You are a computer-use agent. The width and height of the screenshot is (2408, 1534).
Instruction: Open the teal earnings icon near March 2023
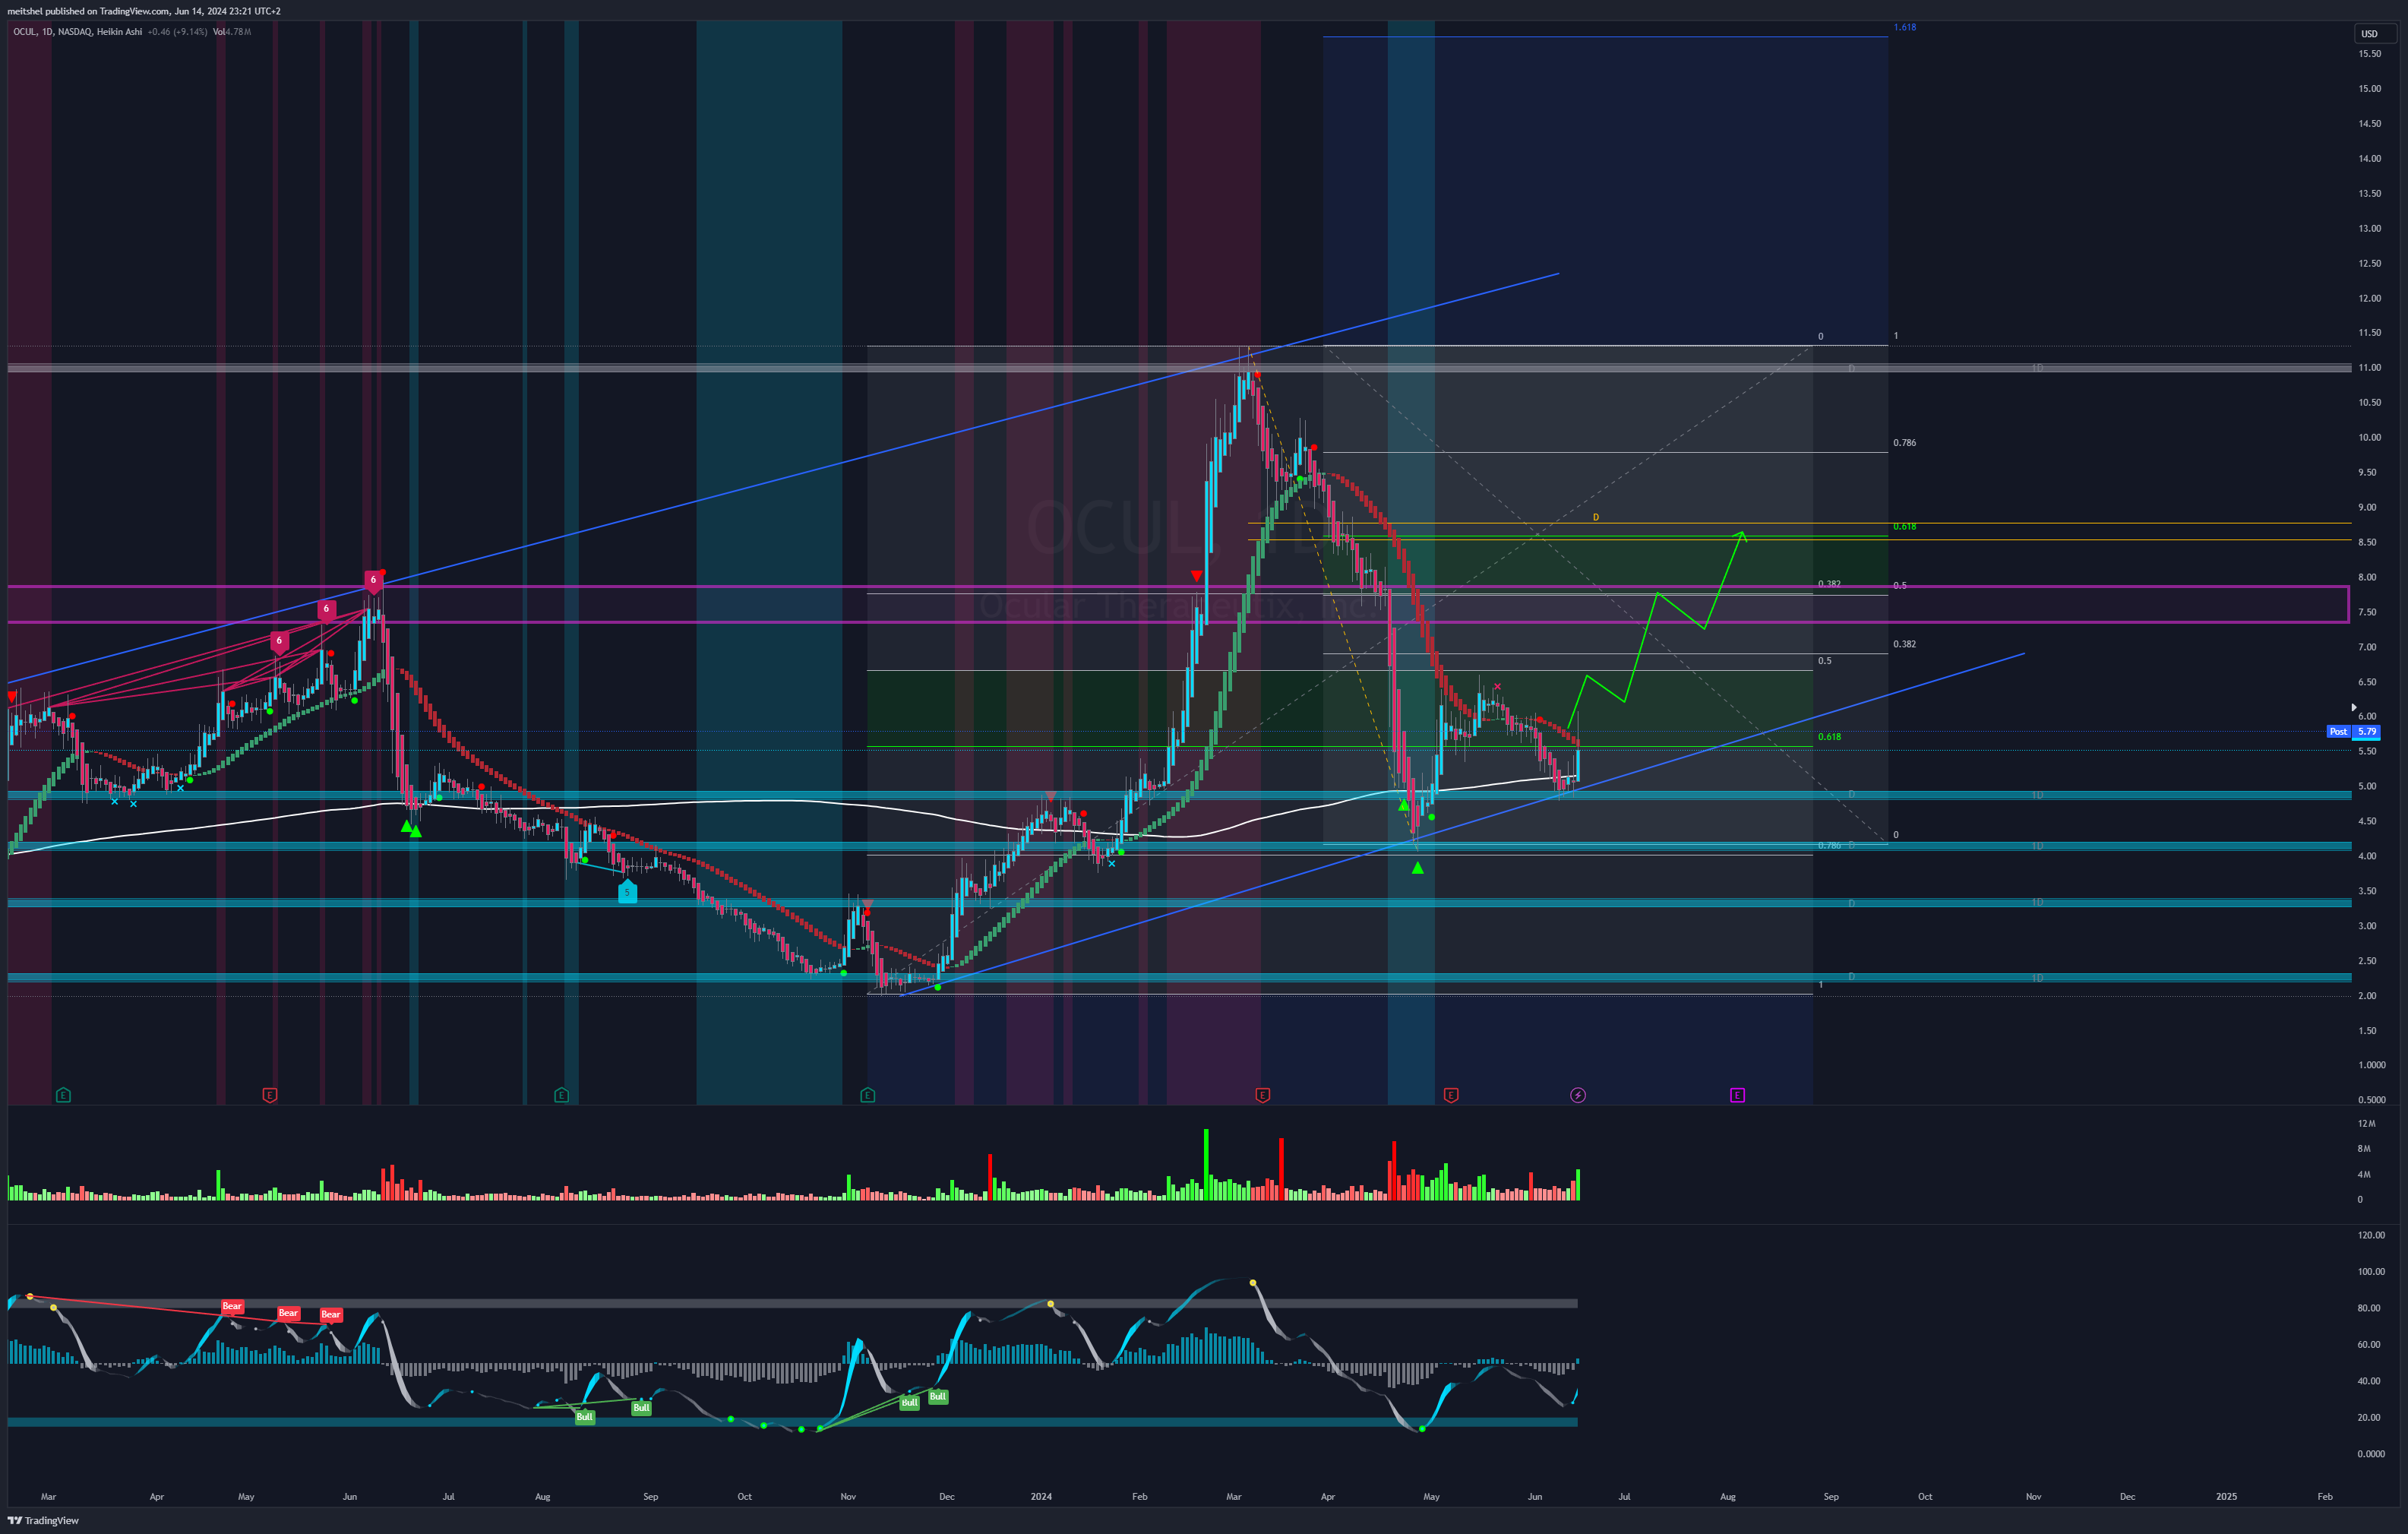(x=63, y=1095)
